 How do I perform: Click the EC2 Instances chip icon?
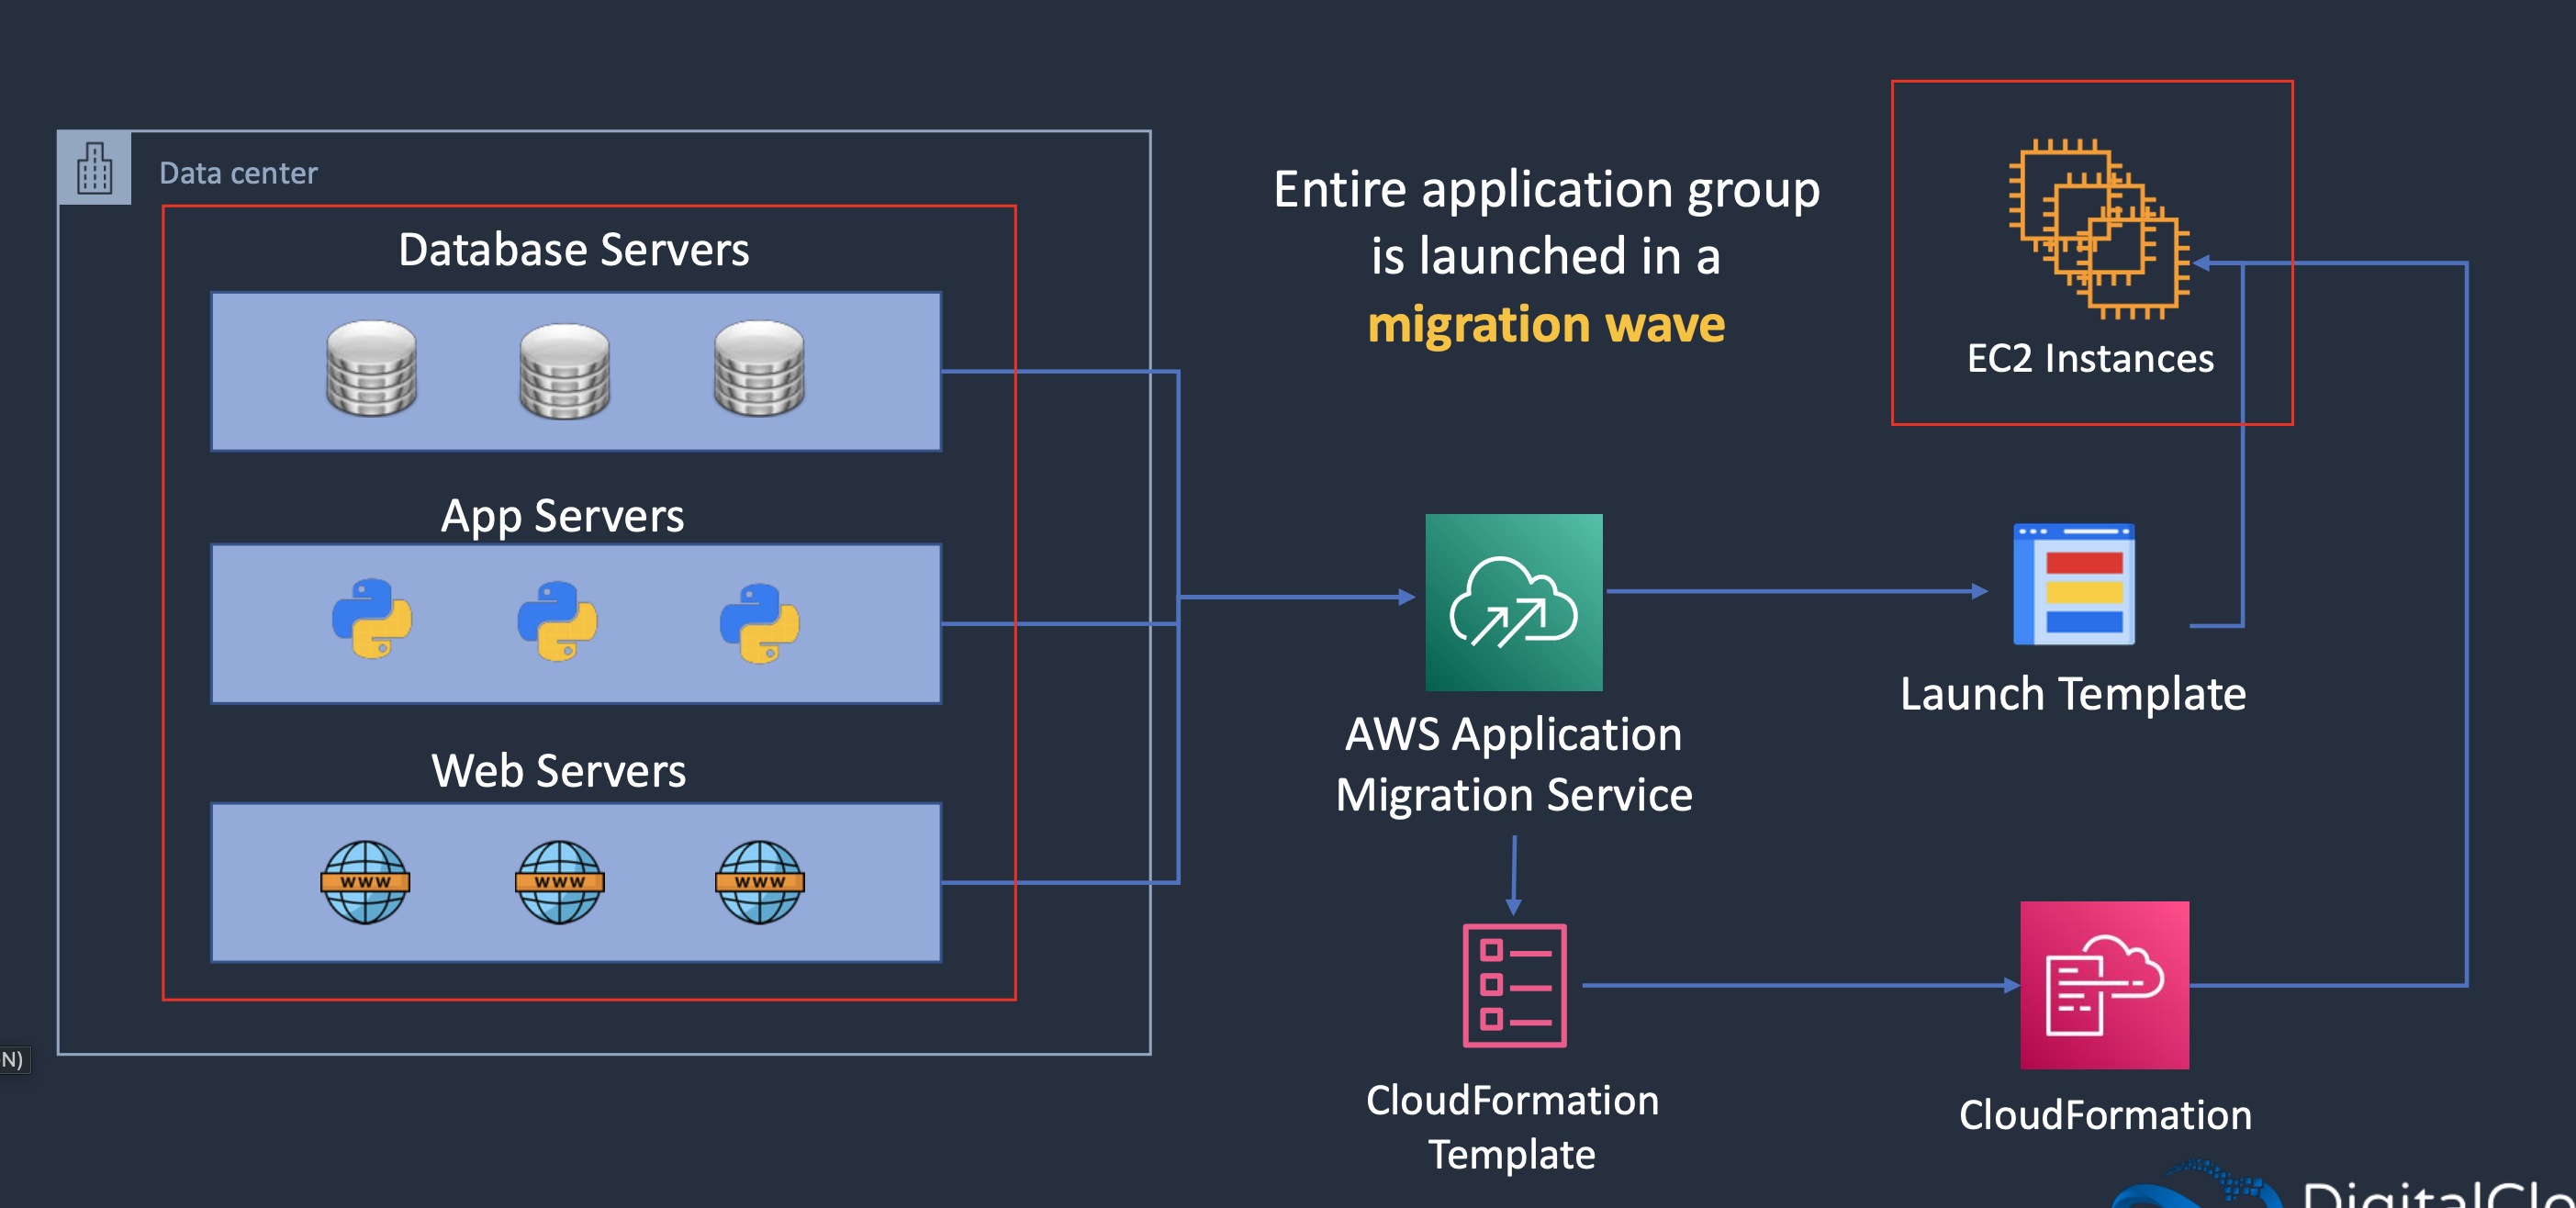pos(2098,229)
